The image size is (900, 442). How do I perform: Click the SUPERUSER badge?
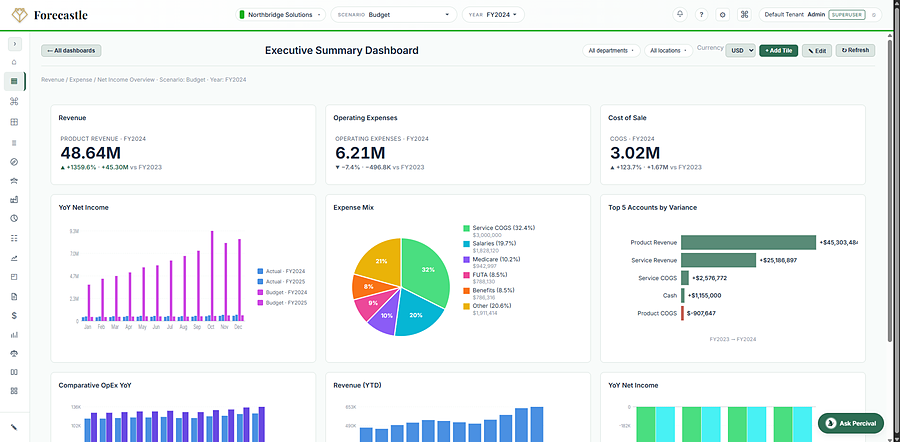point(847,15)
